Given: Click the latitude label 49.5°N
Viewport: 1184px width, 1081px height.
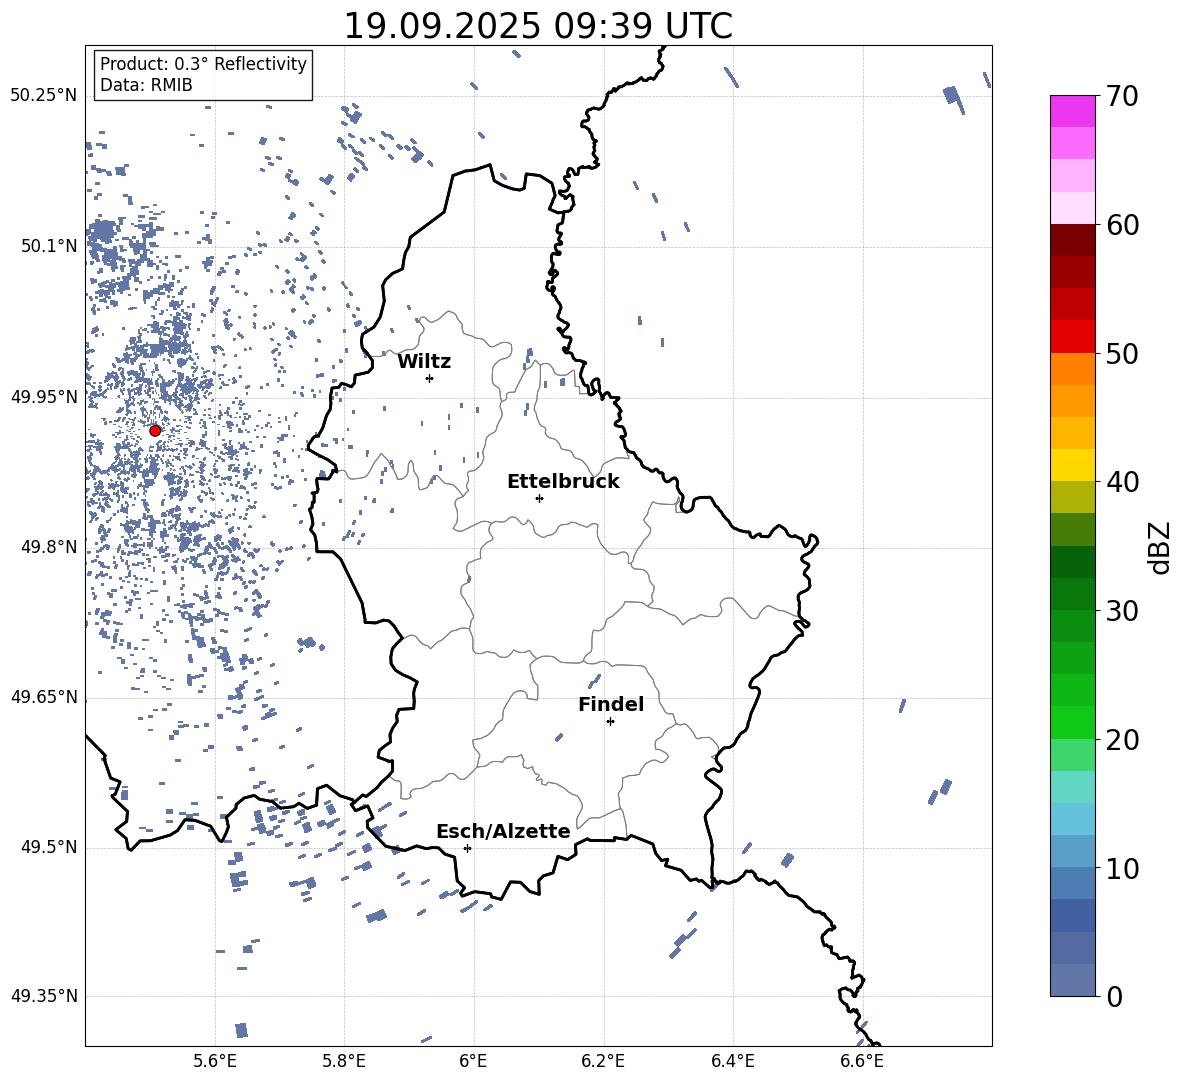Looking at the screenshot, I should [x=49, y=847].
